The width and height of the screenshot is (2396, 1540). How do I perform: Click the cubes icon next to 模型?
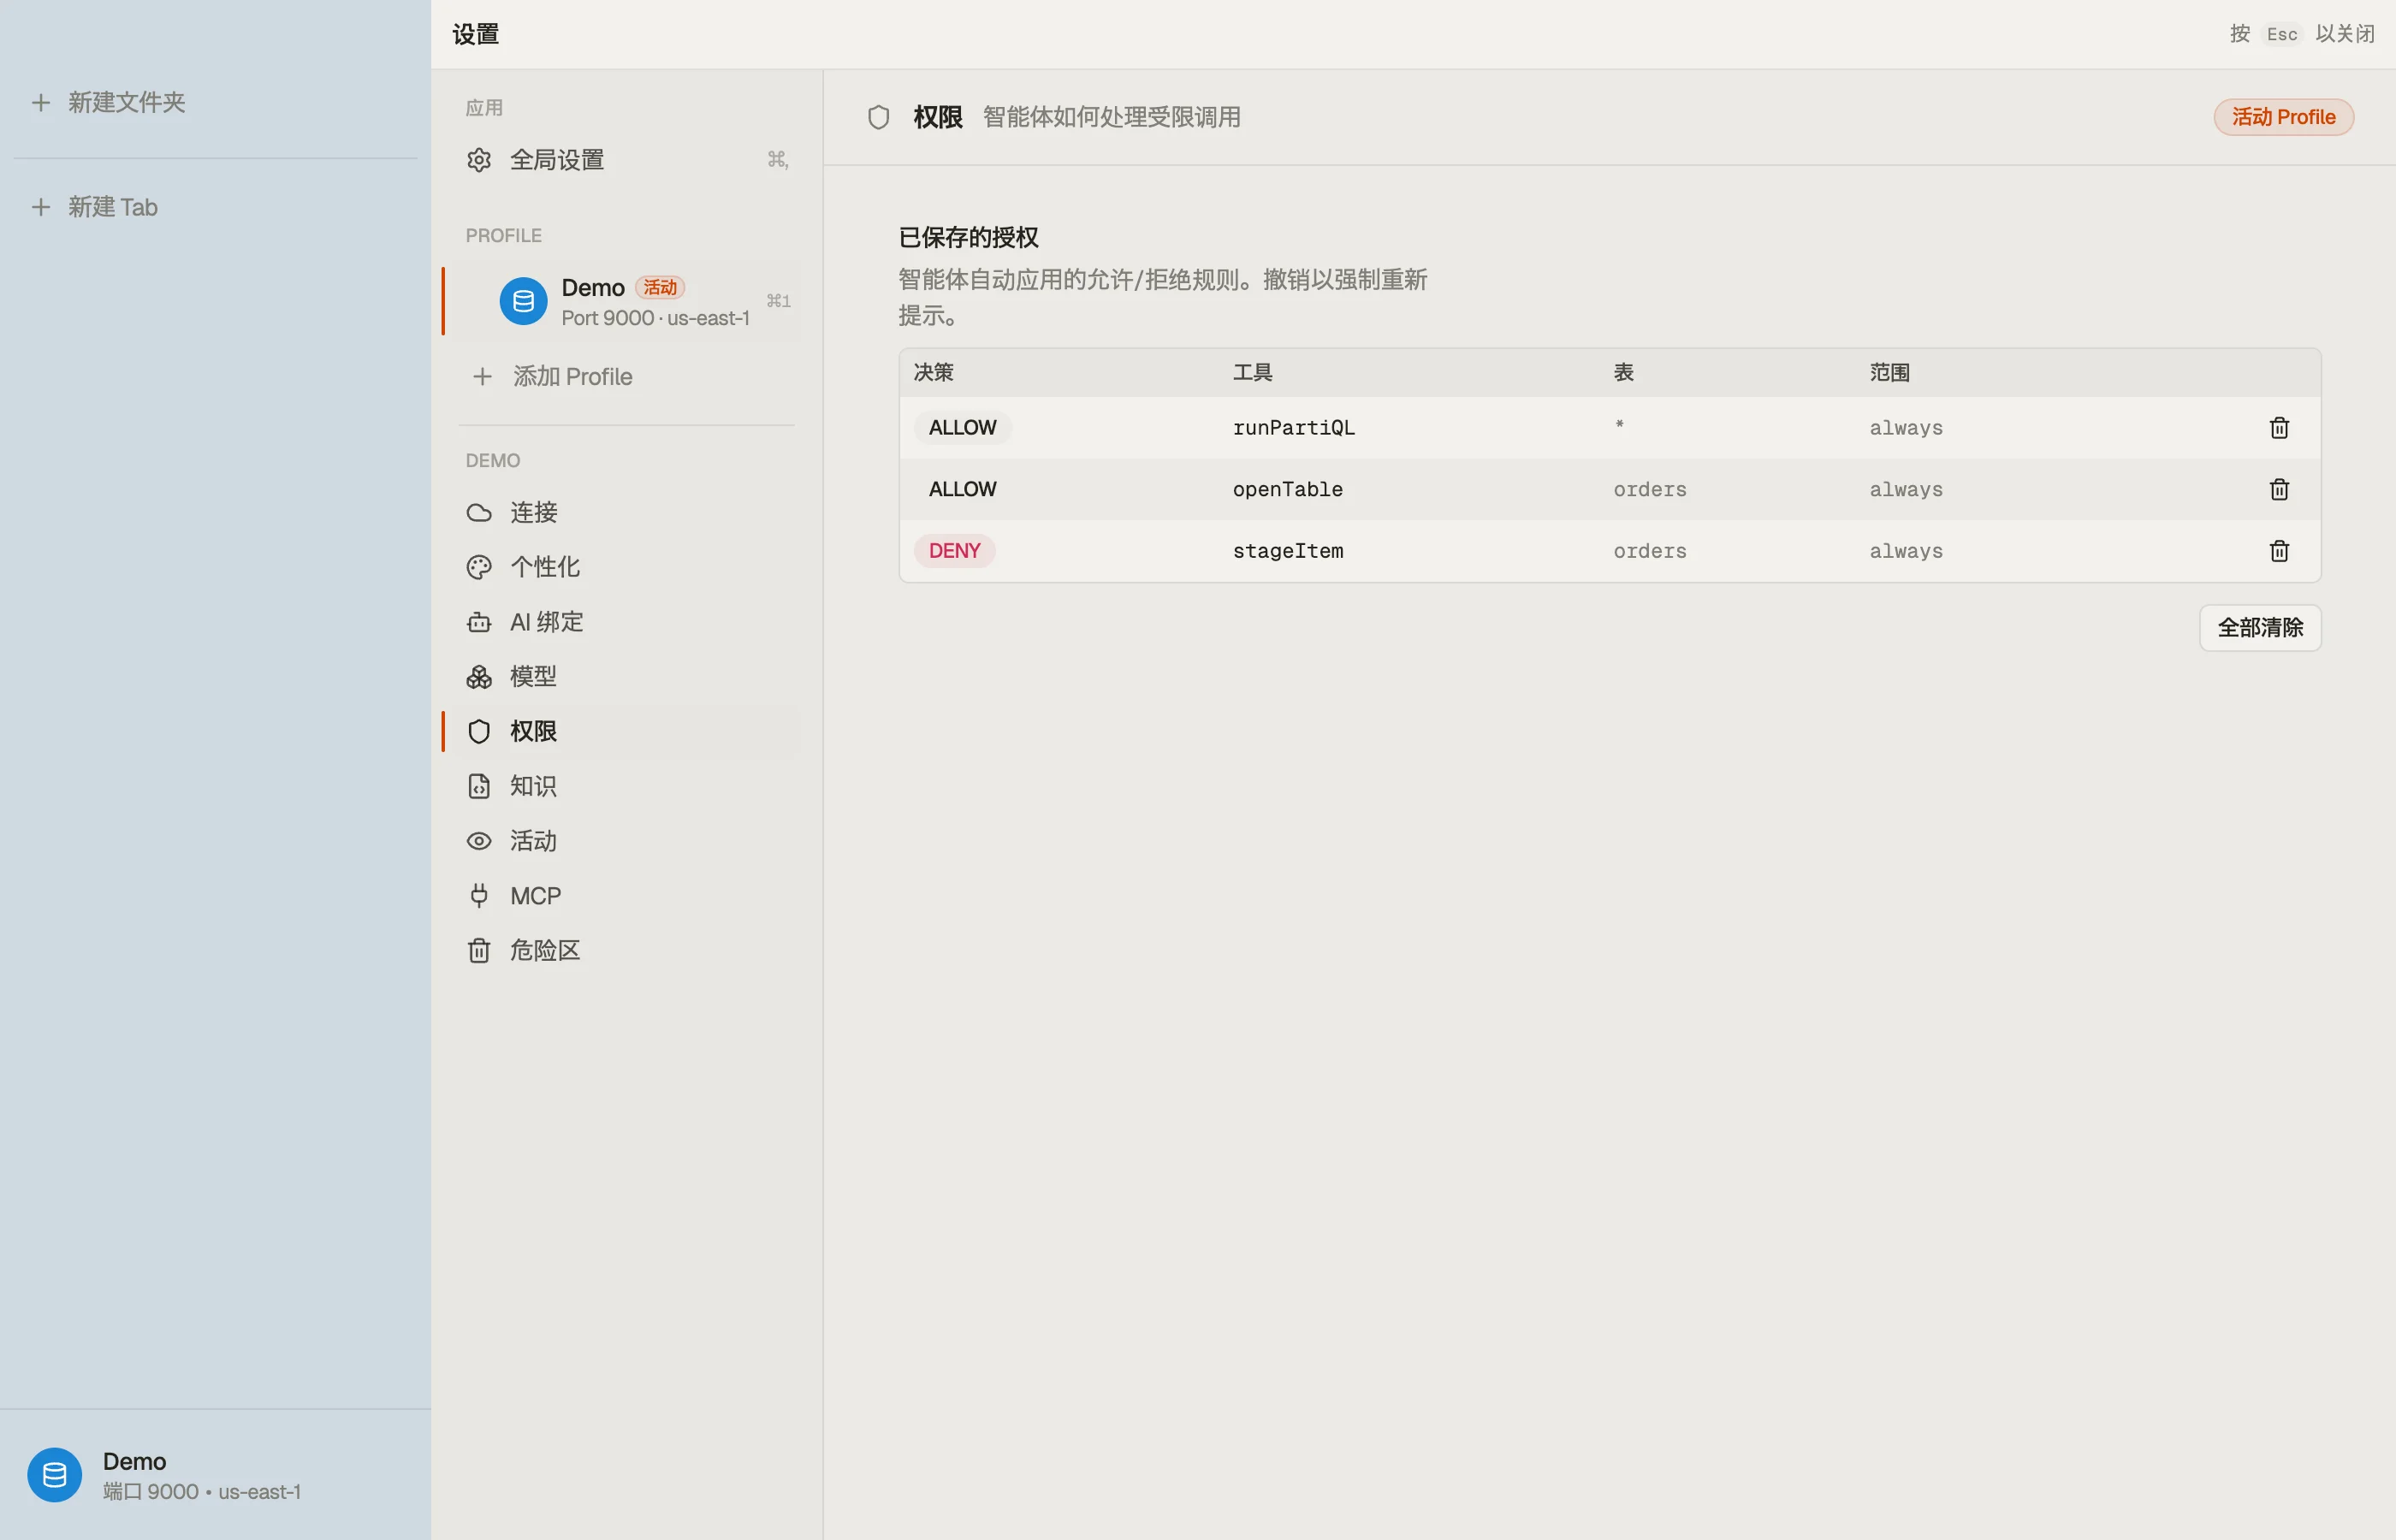coord(479,677)
